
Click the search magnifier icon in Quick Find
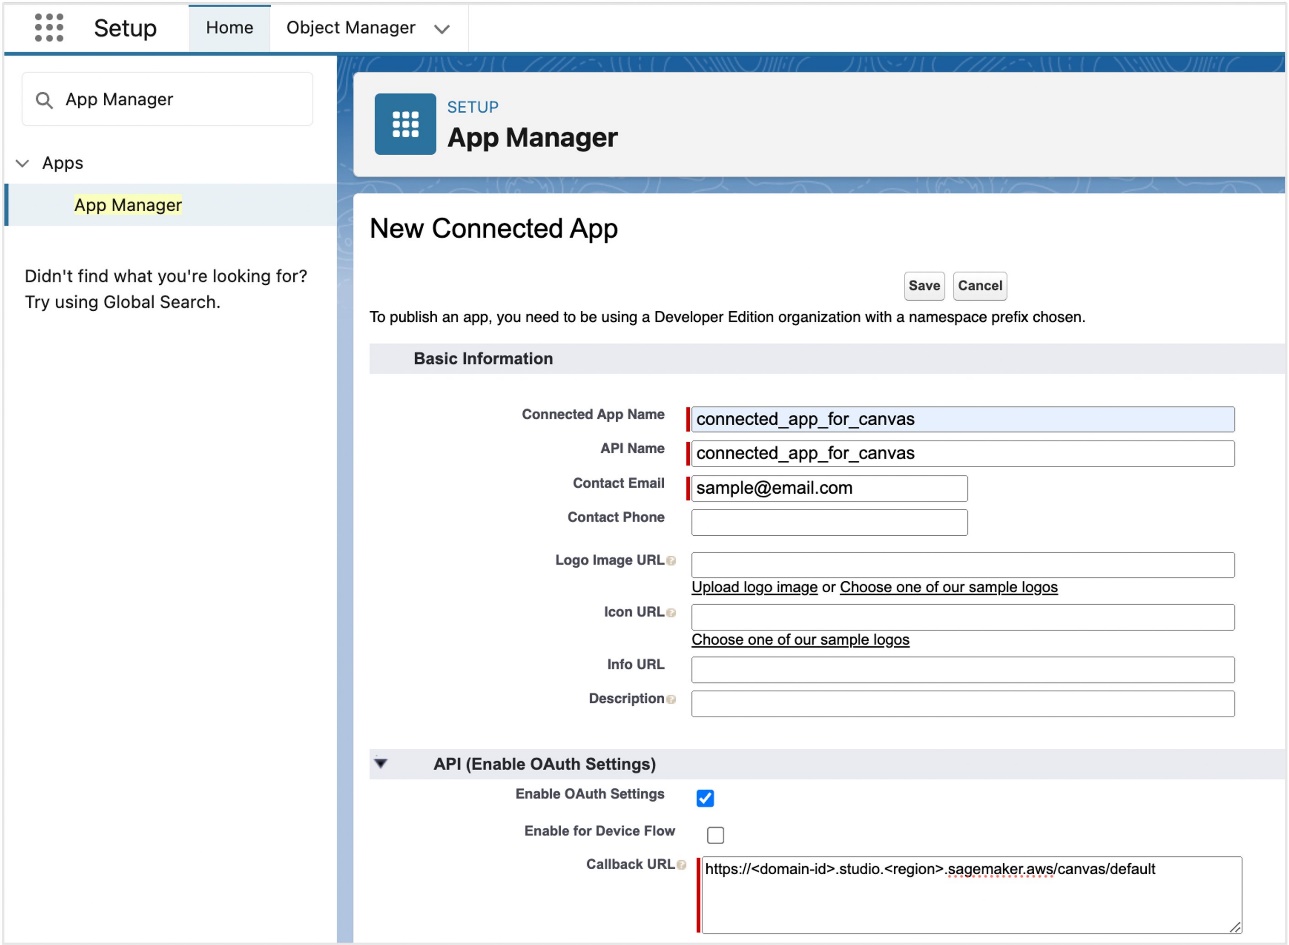(44, 100)
